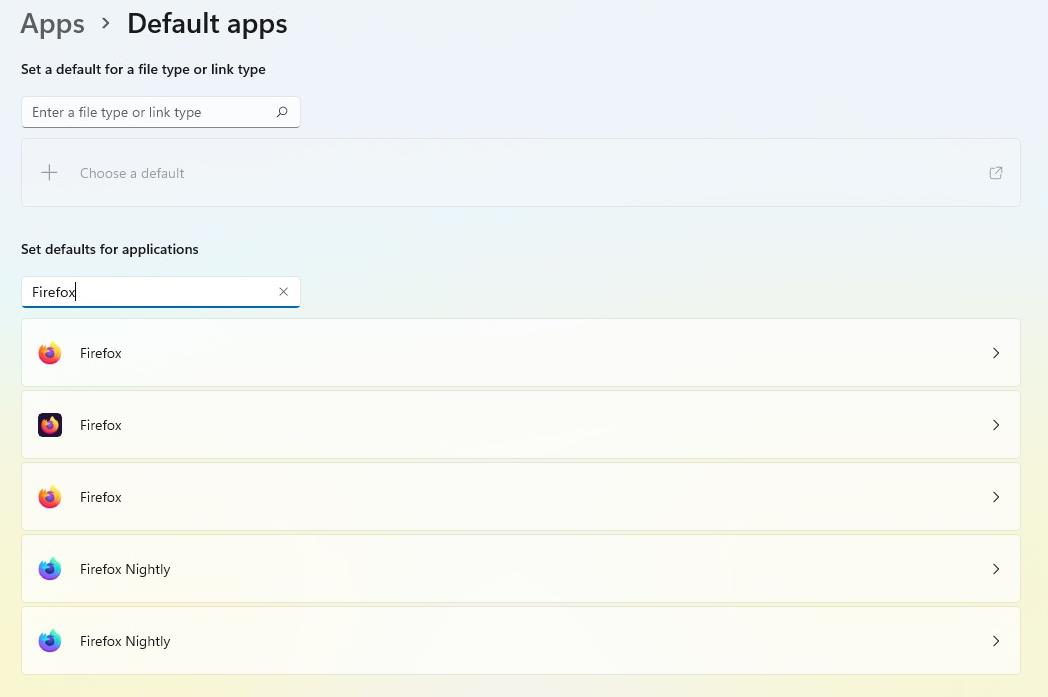
Task: Clear the Firefox search with the X button
Action: (283, 291)
